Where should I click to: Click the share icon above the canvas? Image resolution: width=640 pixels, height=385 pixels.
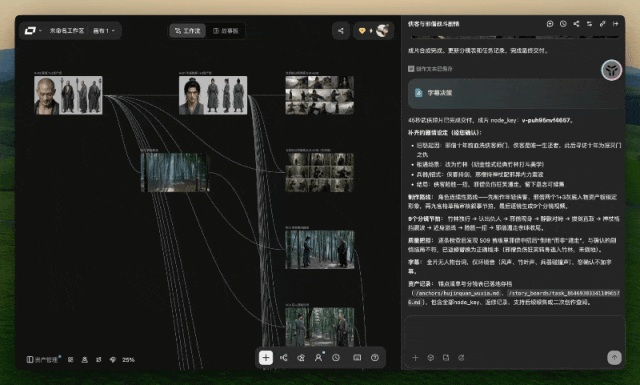(341, 31)
